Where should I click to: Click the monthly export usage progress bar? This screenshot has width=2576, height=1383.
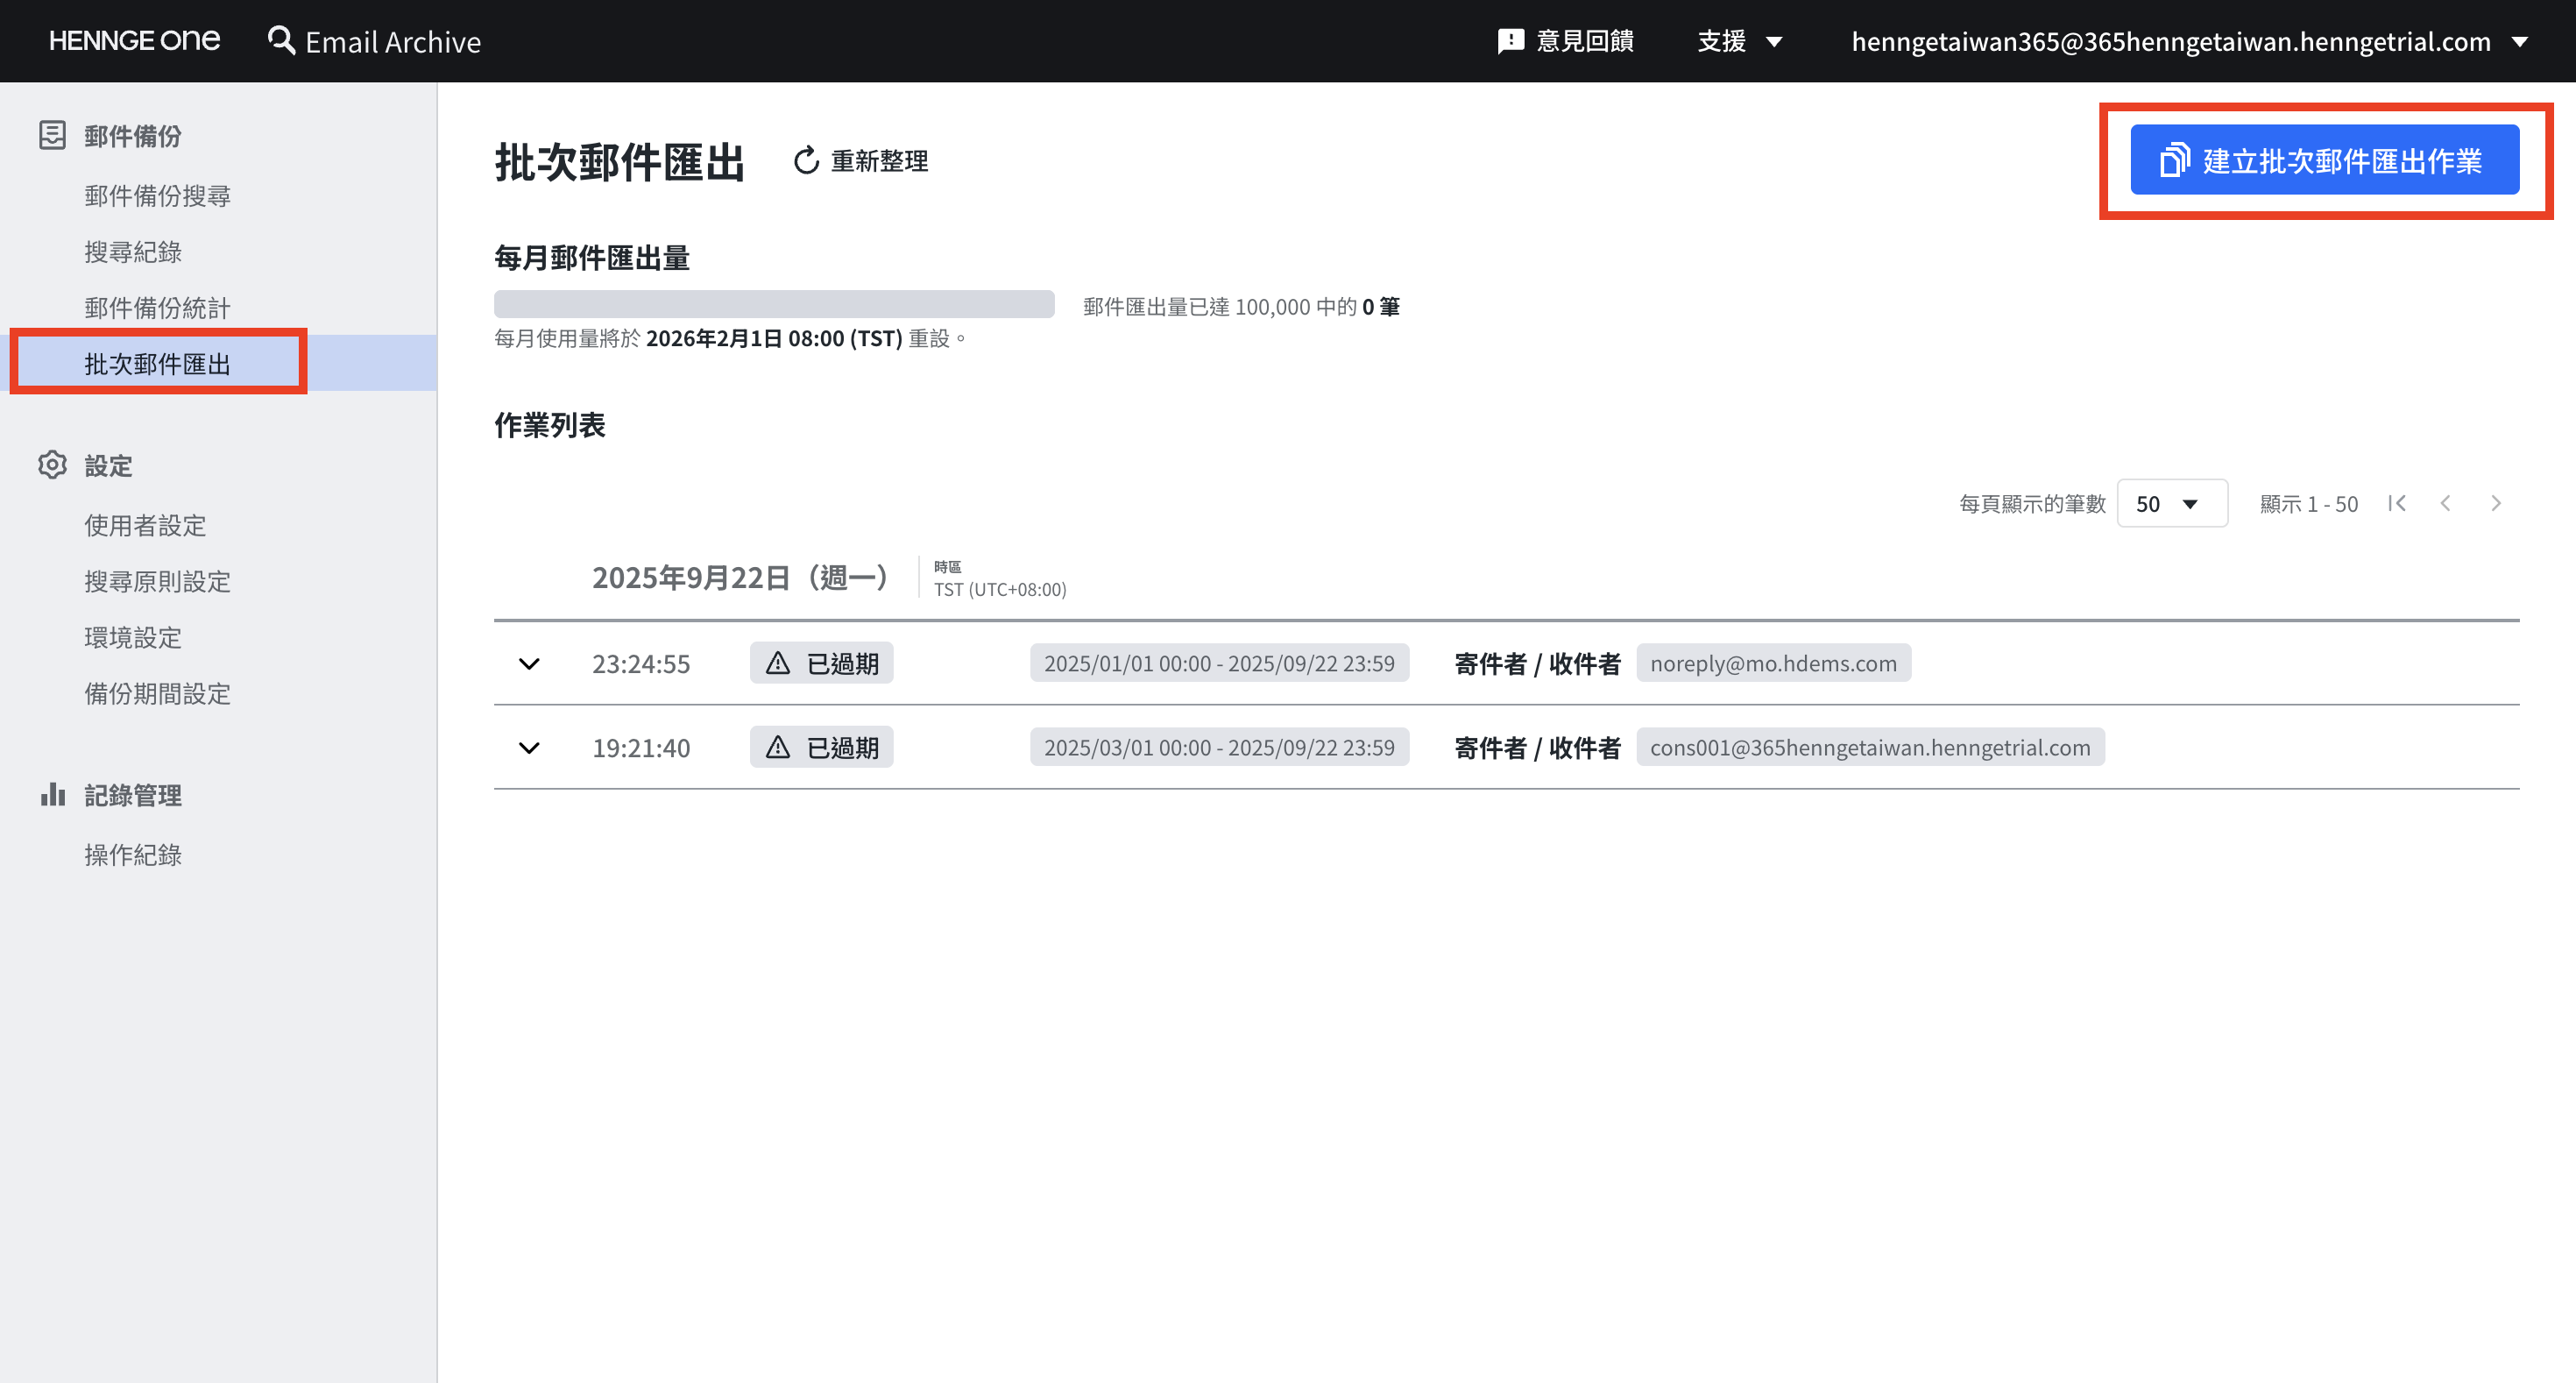[x=774, y=305]
